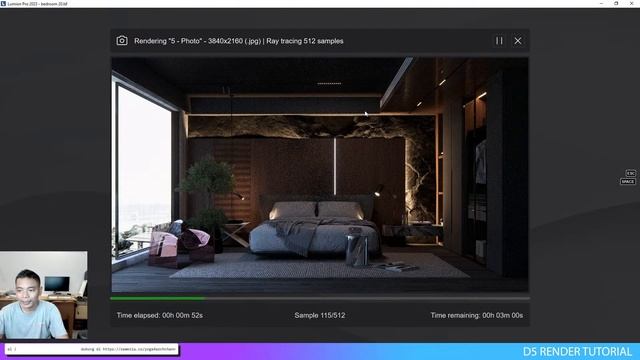The width and height of the screenshot is (640, 360).
Task: Close the Lumion application window
Action: point(631,3)
